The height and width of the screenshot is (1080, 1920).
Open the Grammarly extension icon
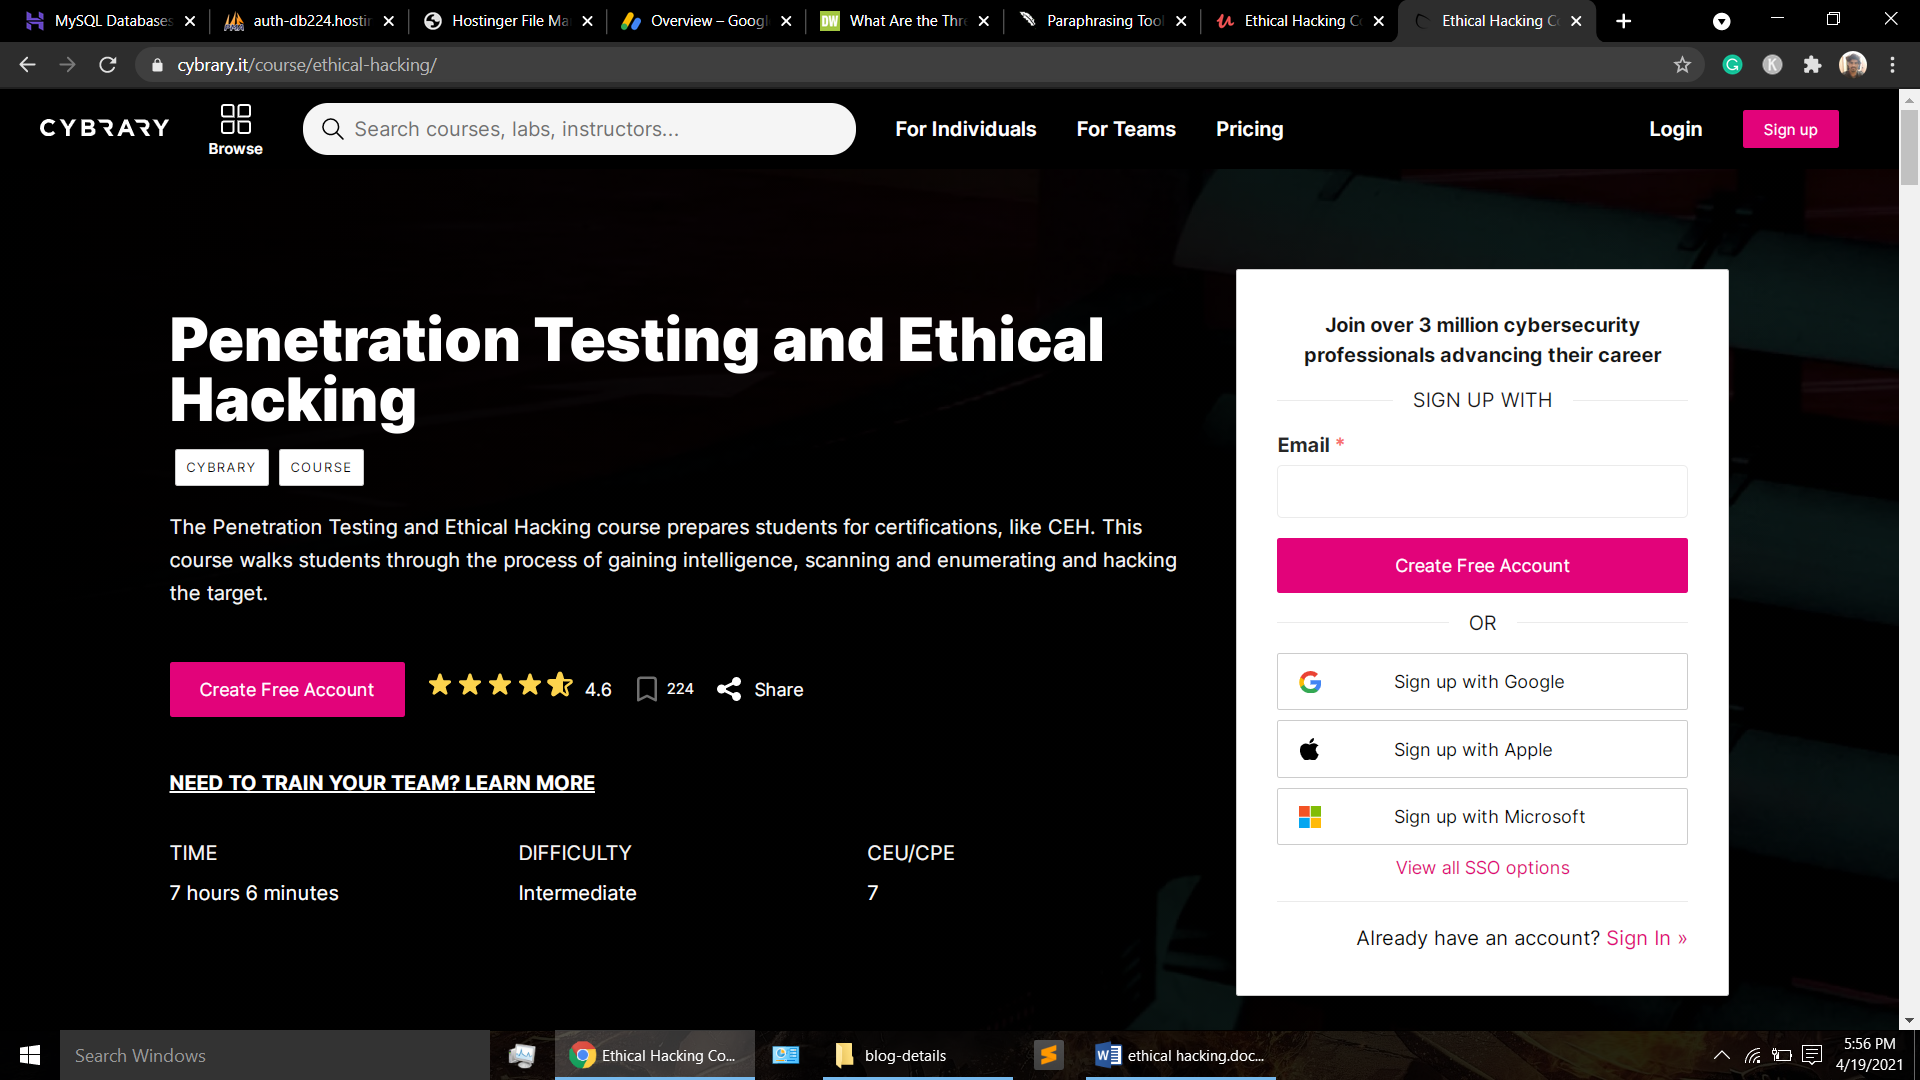[x=1732, y=65]
